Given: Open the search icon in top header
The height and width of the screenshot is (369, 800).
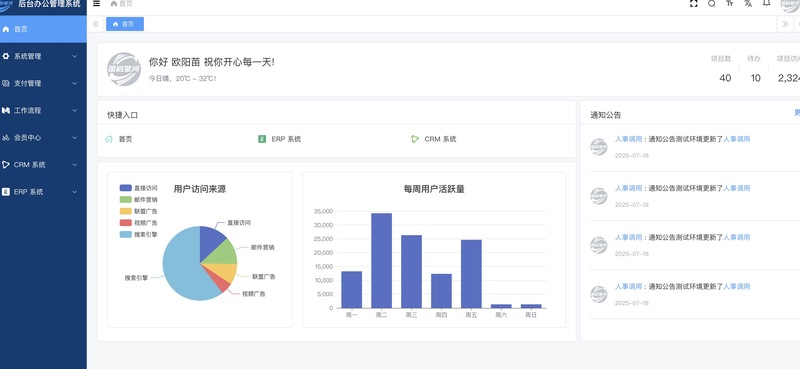Looking at the screenshot, I should 712,4.
